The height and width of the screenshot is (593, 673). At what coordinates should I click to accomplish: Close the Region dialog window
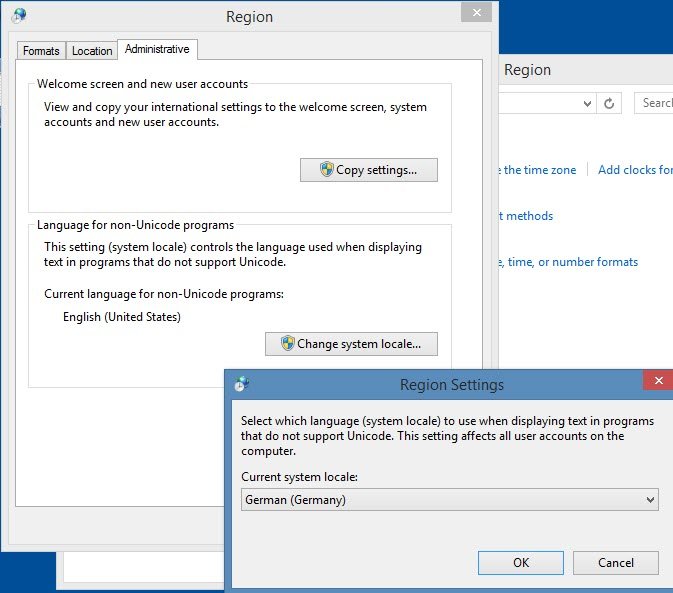tap(476, 12)
